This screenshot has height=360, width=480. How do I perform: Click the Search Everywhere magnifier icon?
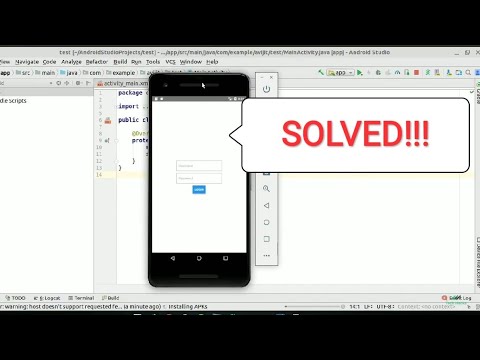pos(468,72)
